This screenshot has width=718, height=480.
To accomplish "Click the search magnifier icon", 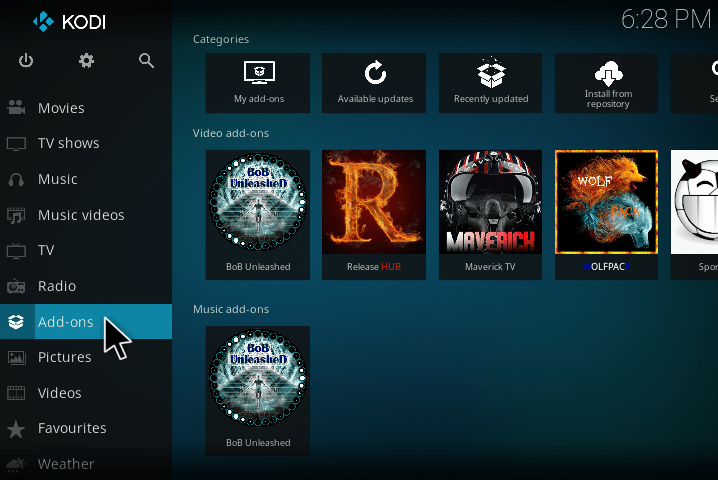I will click(x=146, y=60).
